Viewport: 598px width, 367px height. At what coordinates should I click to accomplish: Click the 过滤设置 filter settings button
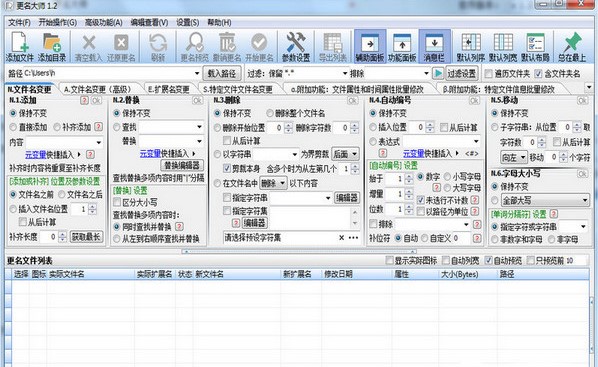(461, 73)
